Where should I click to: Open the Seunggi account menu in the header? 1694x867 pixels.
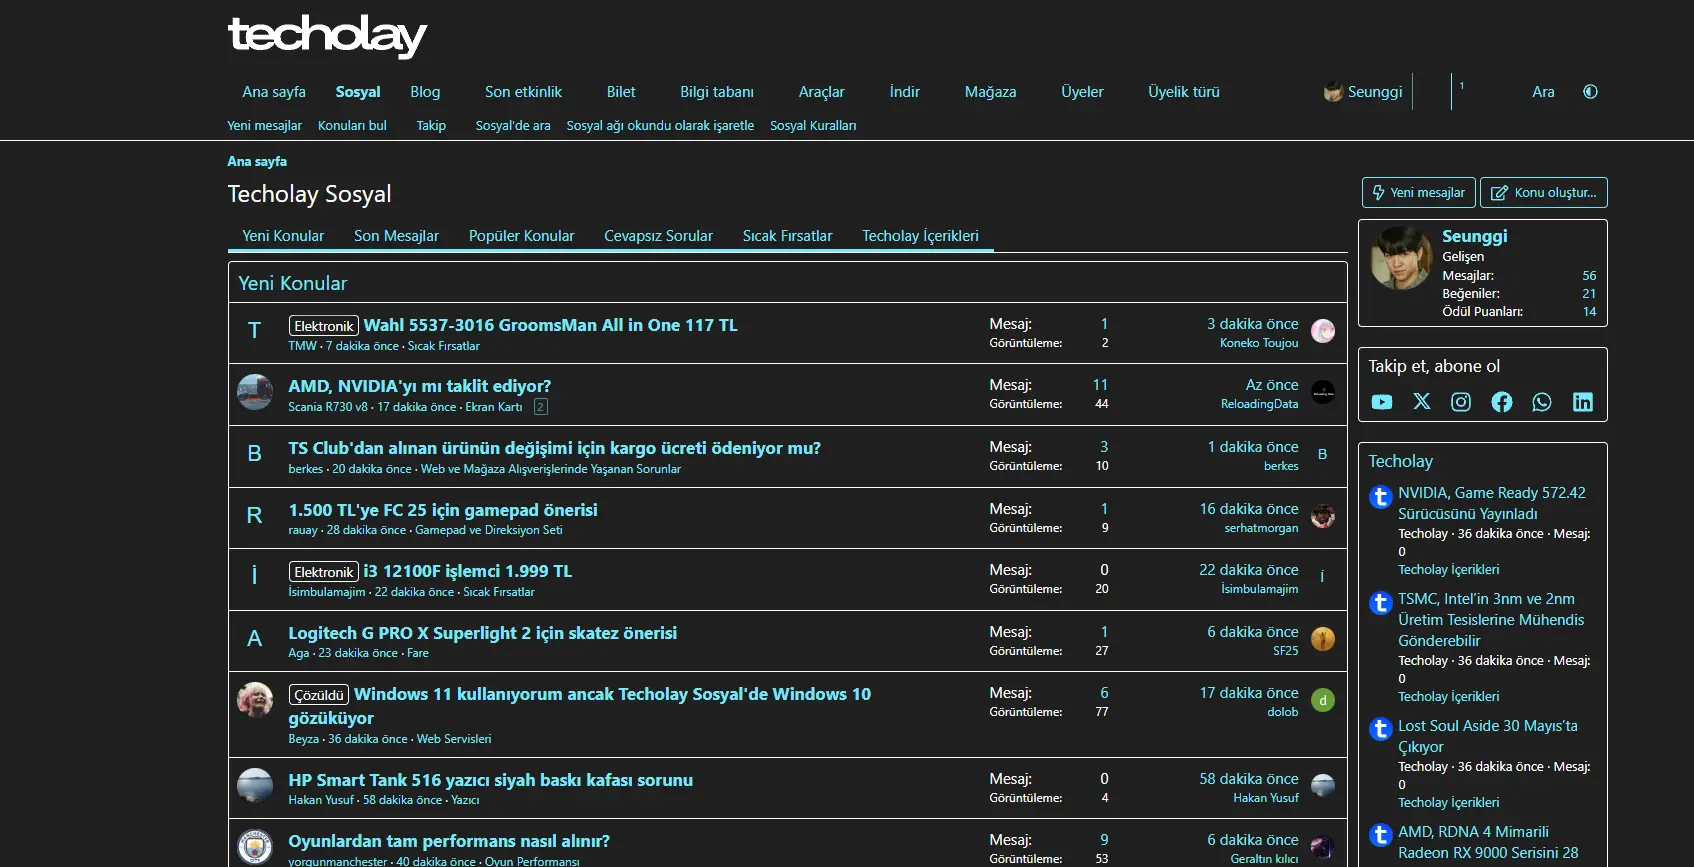1363,92
